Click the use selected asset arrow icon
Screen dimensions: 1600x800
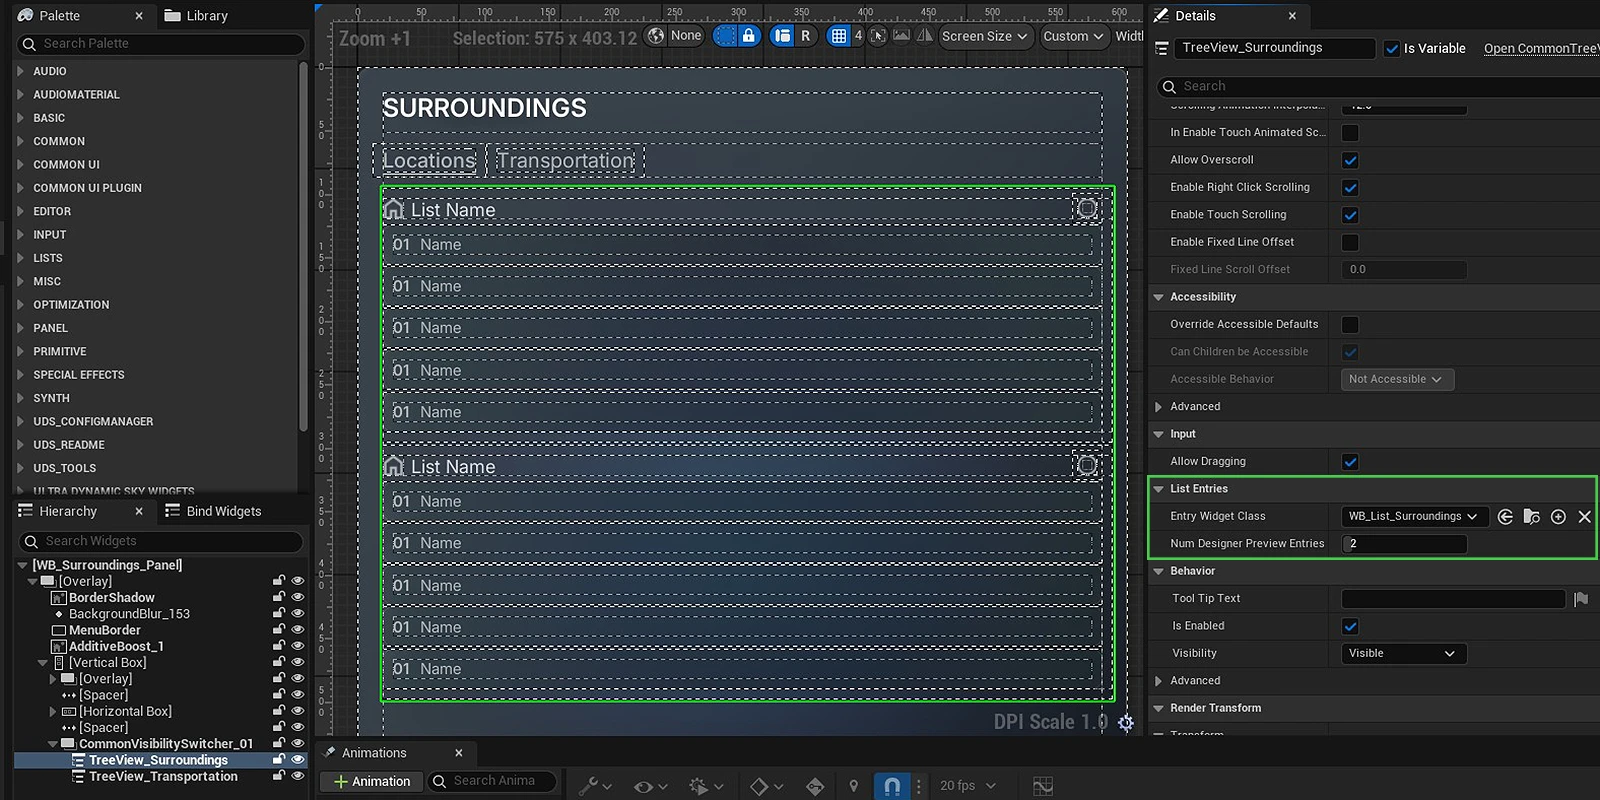[1505, 517]
